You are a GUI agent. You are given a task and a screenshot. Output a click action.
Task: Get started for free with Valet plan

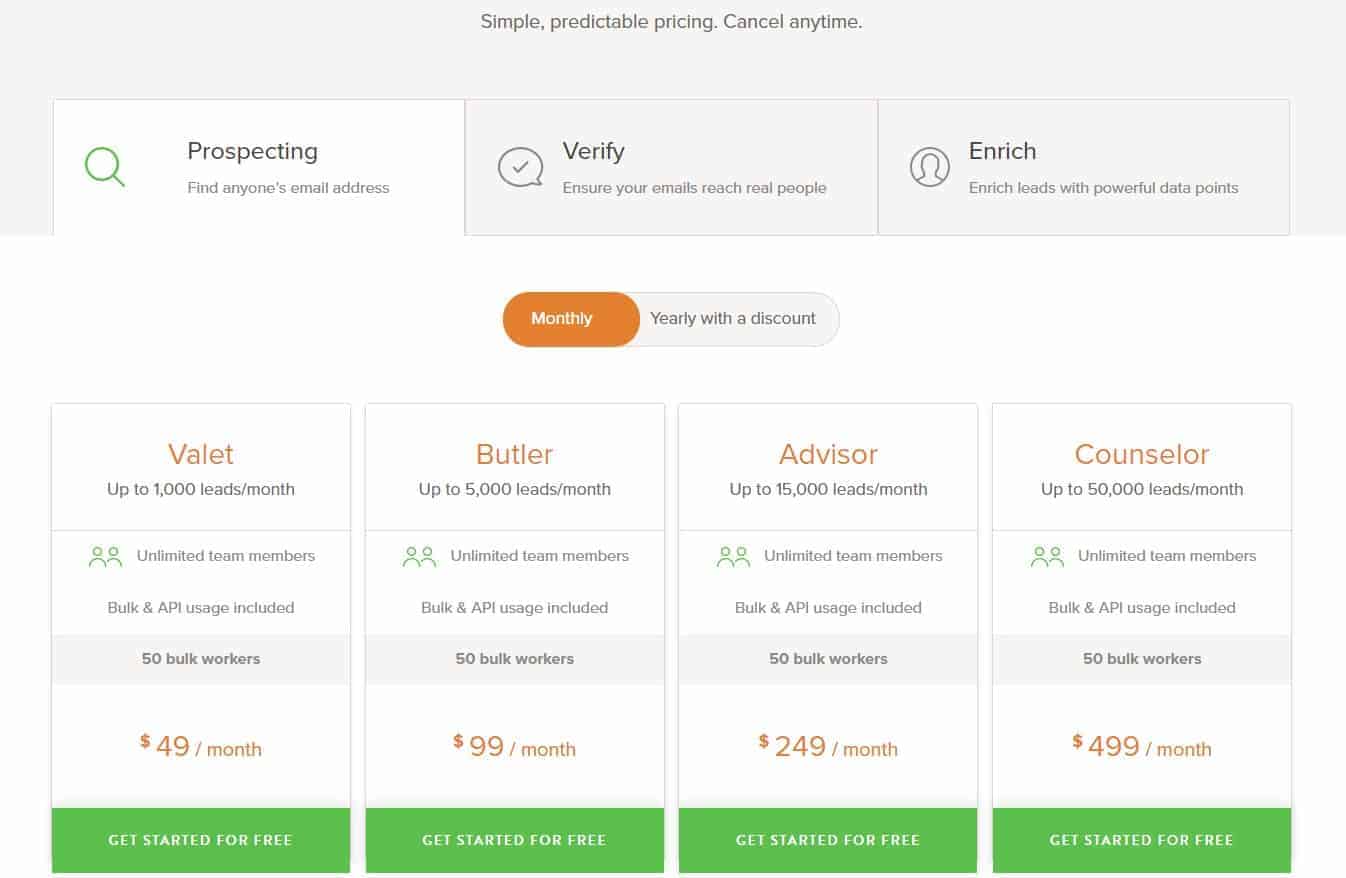tap(201, 840)
